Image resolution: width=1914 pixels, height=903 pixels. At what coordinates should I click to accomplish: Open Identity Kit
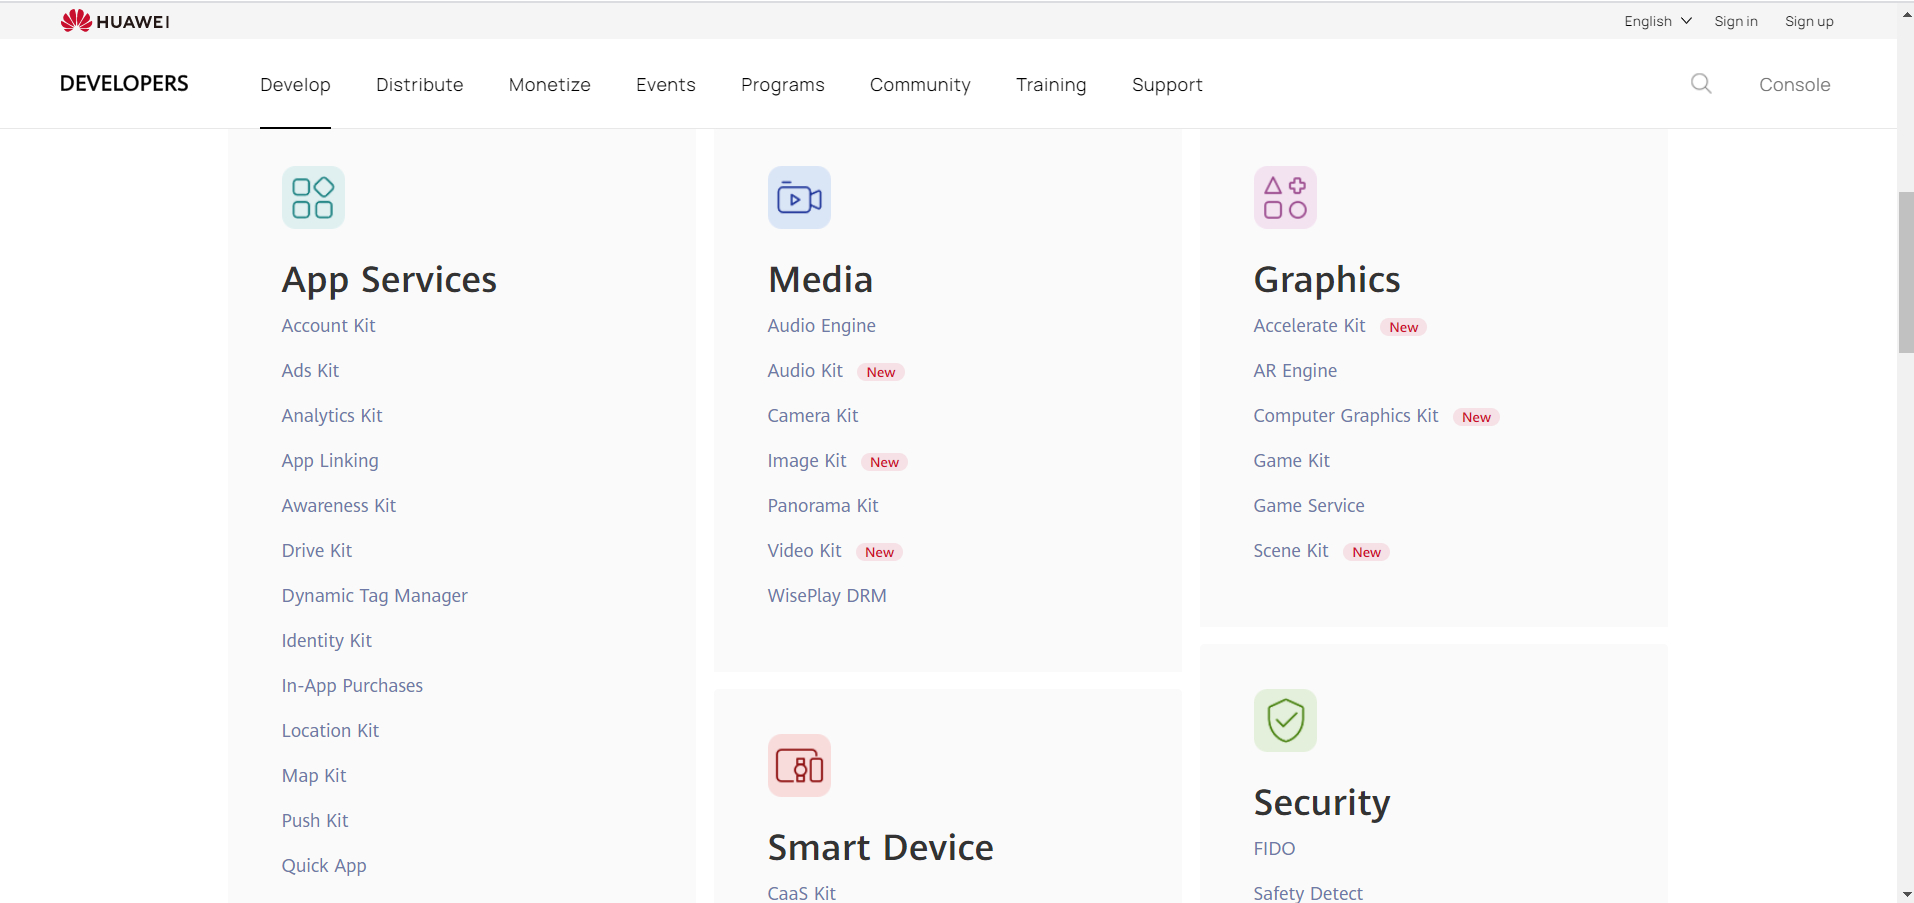pyautogui.click(x=327, y=641)
